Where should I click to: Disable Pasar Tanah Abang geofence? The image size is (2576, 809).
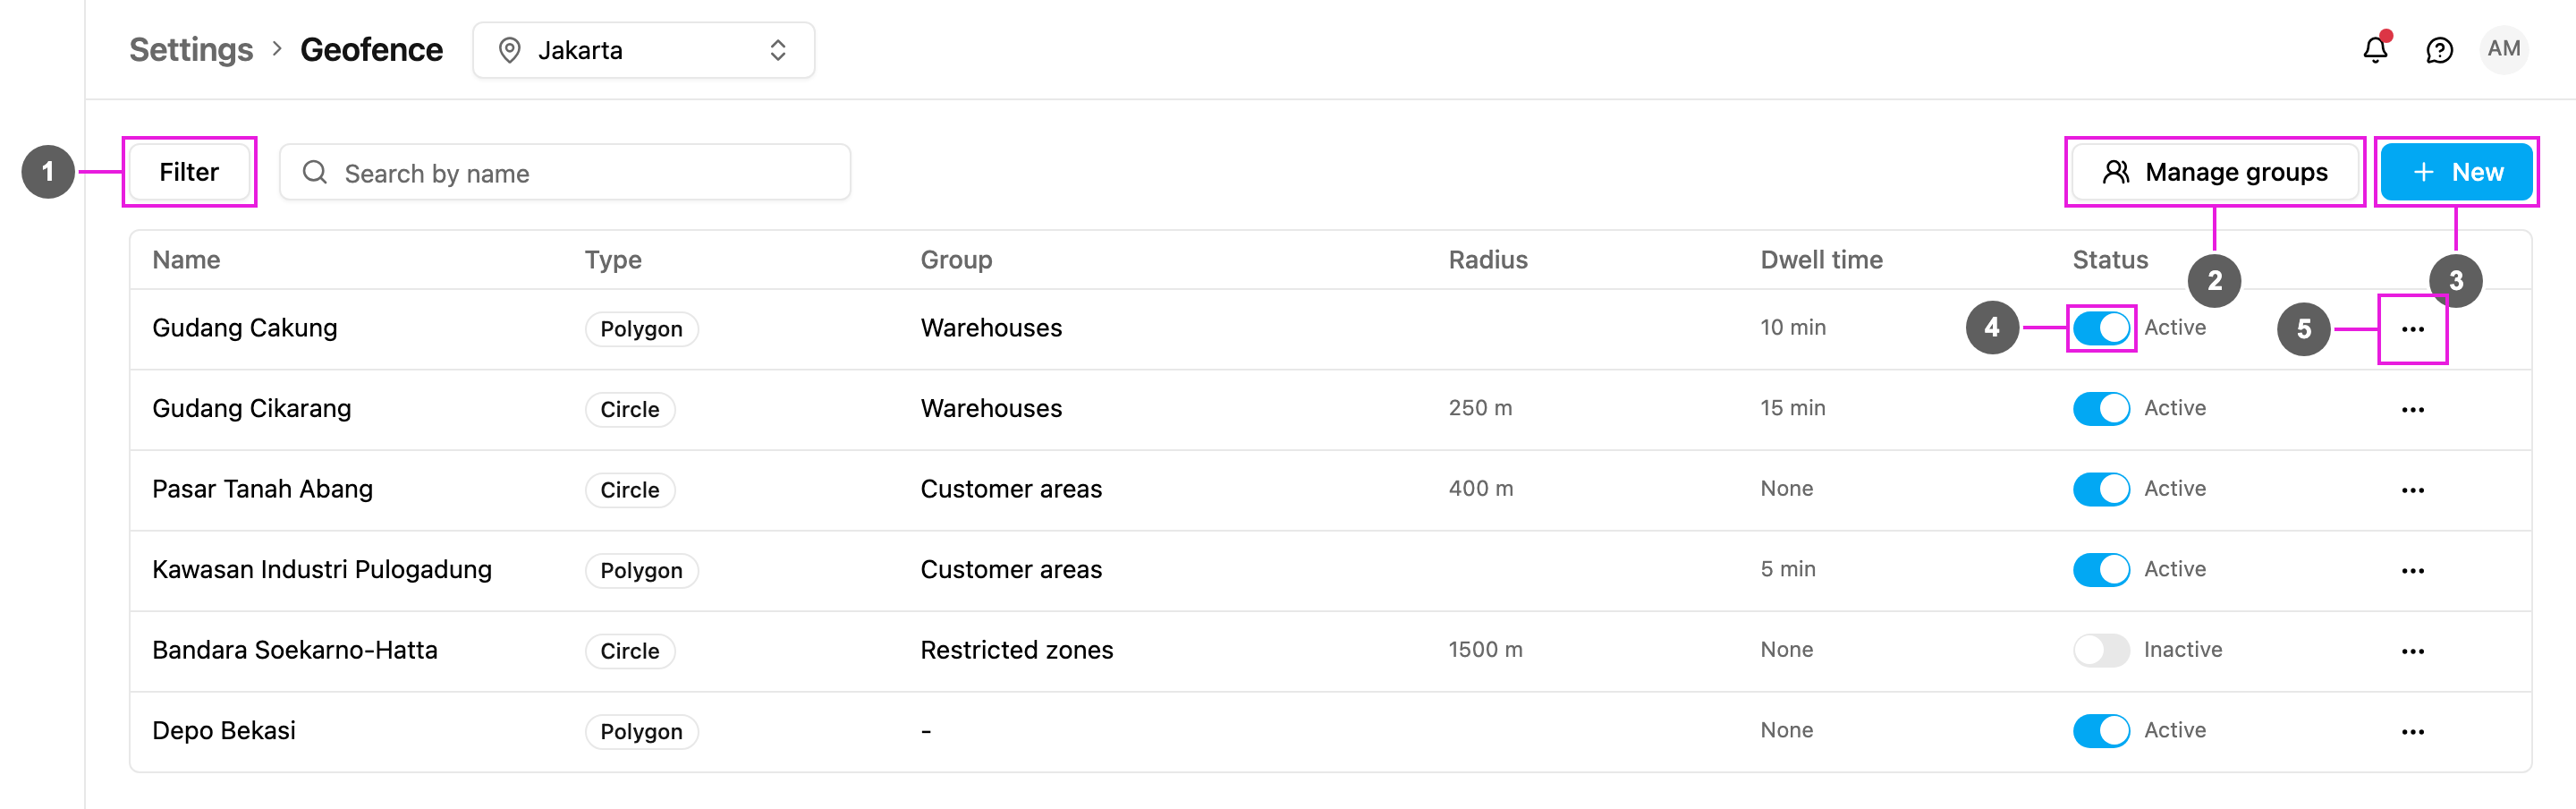tap(2101, 489)
